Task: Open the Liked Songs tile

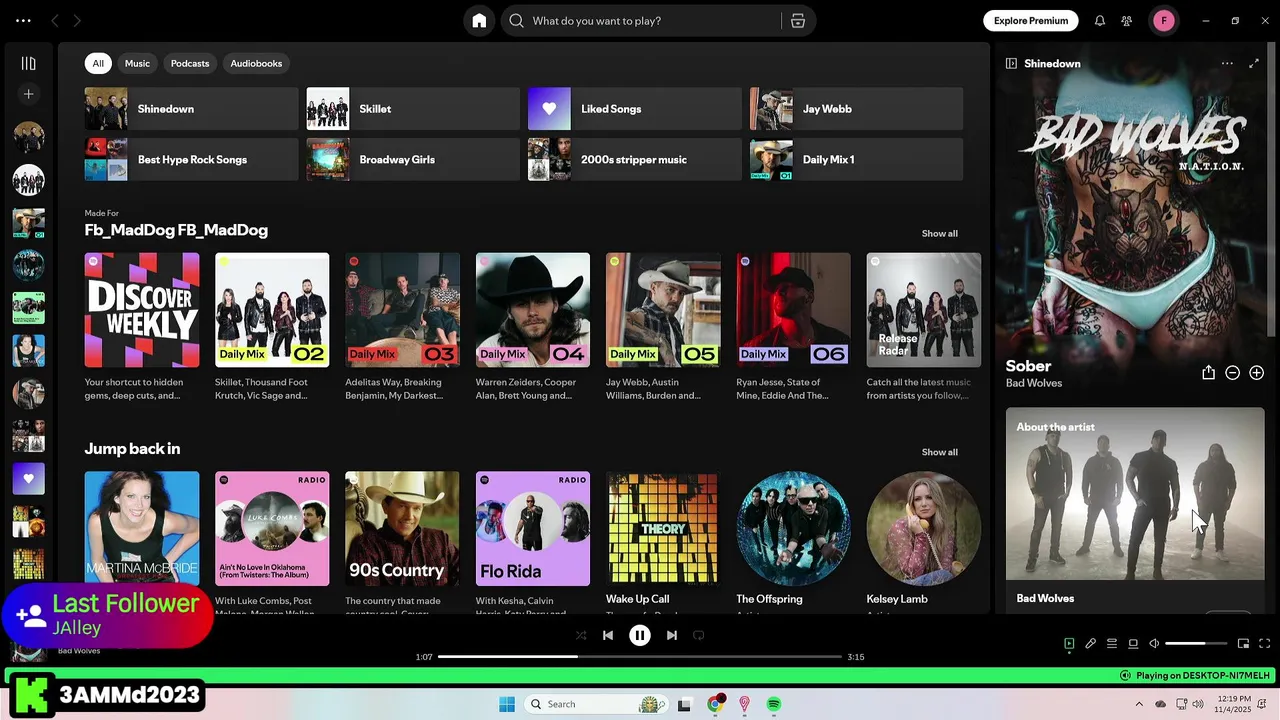Action: [634, 109]
